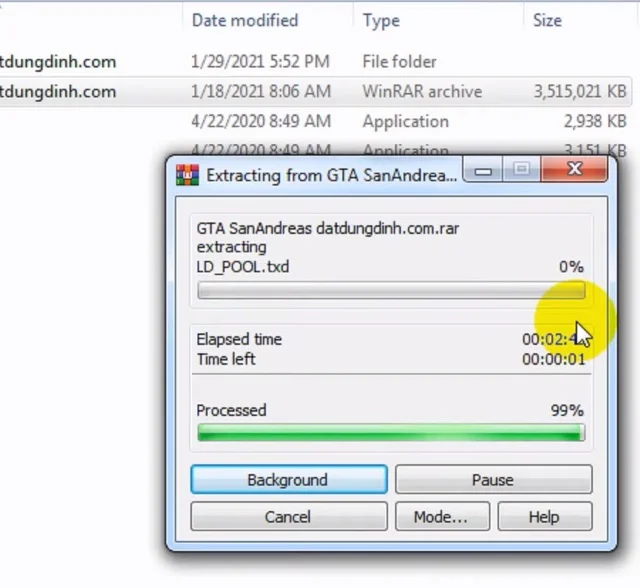The height and width of the screenshot is (588, 640).
Task: Cancel the extraction
Action: pyautogui.click(x=289, y=517)
